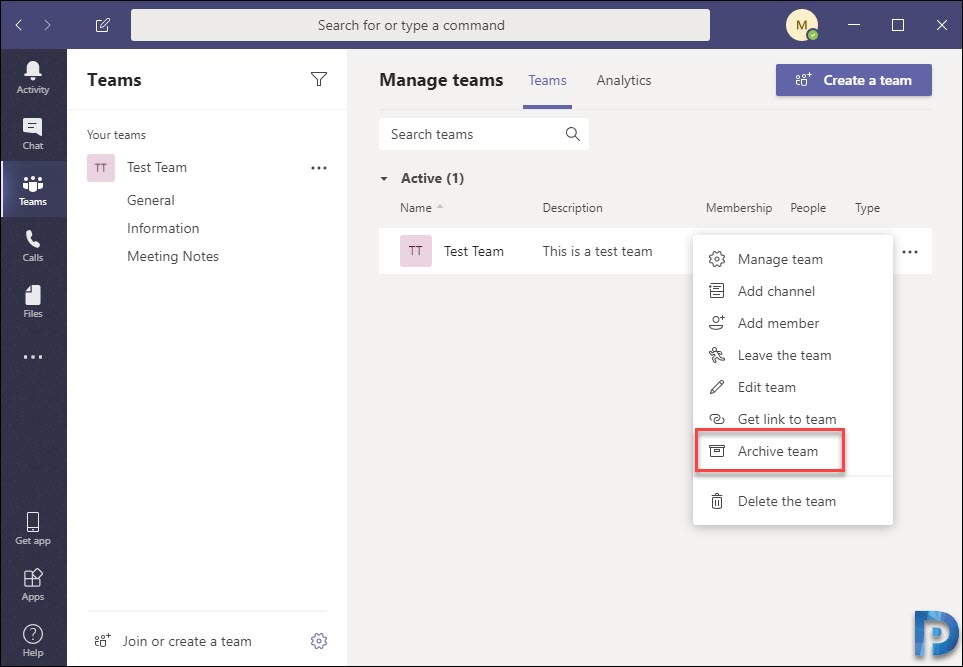This screenshot has width=963, height=667.
Task: Click the Type column header
Action: pos(867,208)
